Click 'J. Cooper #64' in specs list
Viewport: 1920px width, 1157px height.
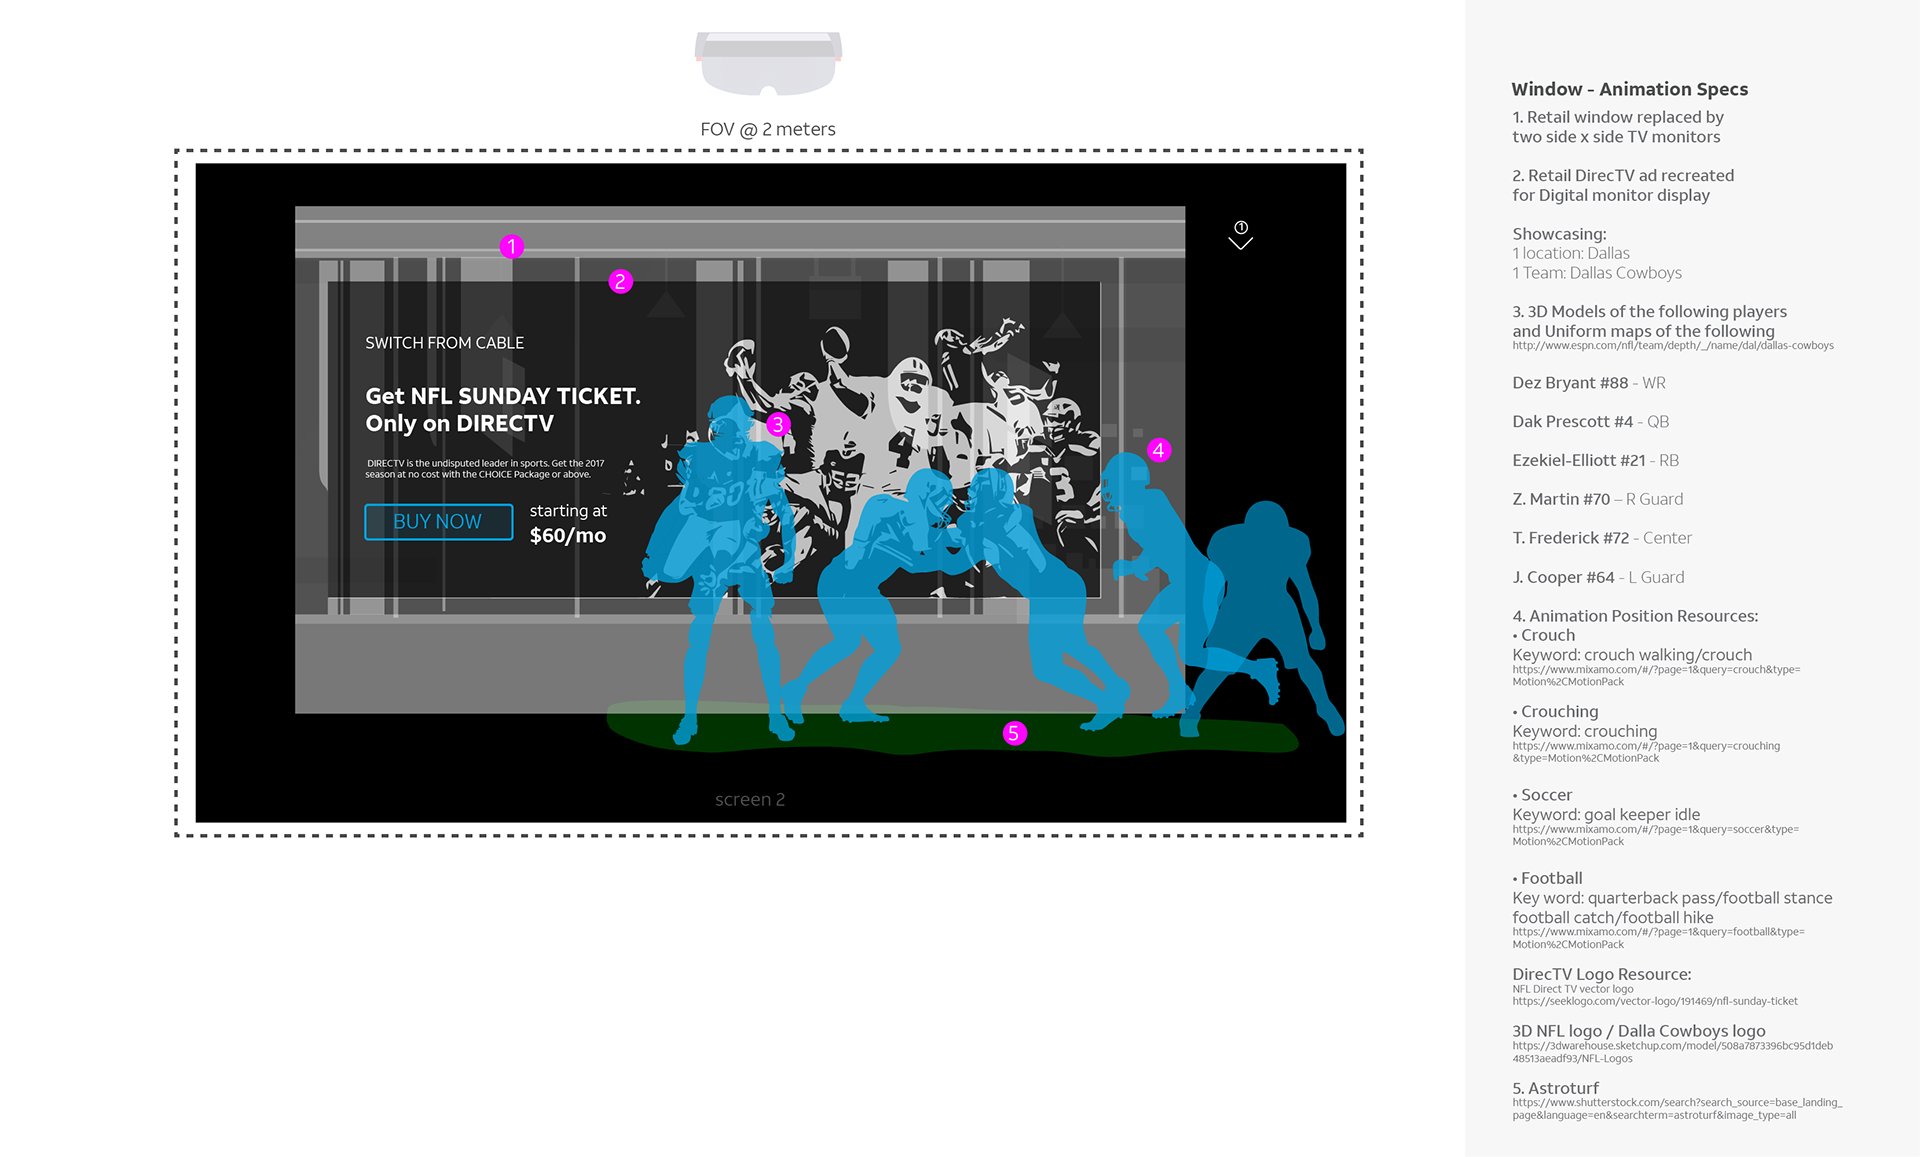(x=1563, y=577)
